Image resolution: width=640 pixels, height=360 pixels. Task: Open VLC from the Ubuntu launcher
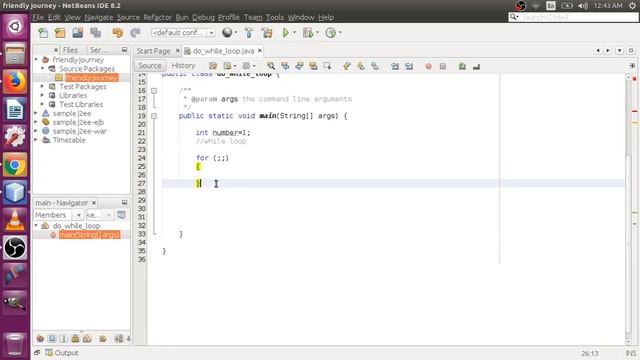[15, 220]
